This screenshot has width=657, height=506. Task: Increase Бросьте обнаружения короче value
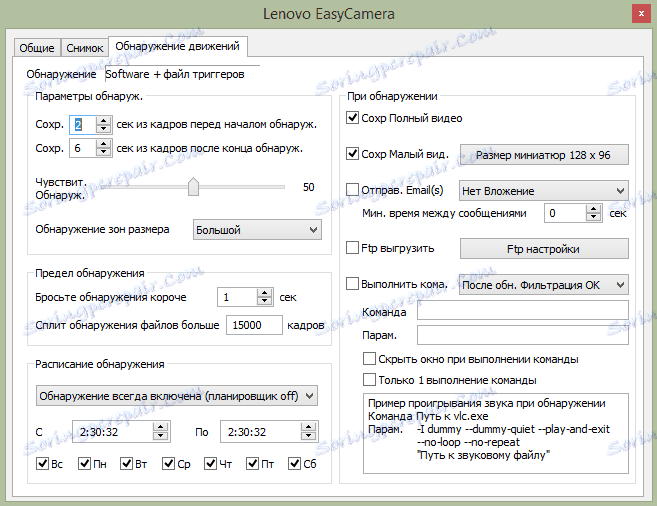point(264,293)
